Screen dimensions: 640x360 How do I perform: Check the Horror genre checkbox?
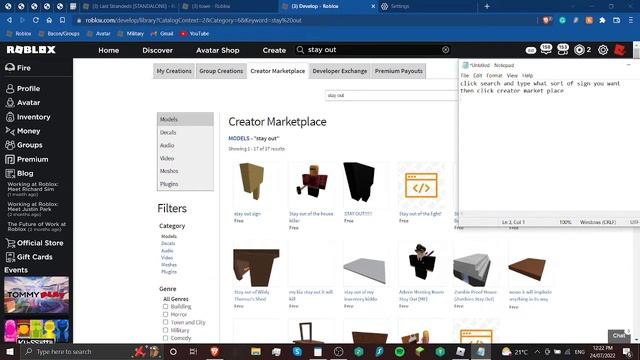tap(165, 314)
